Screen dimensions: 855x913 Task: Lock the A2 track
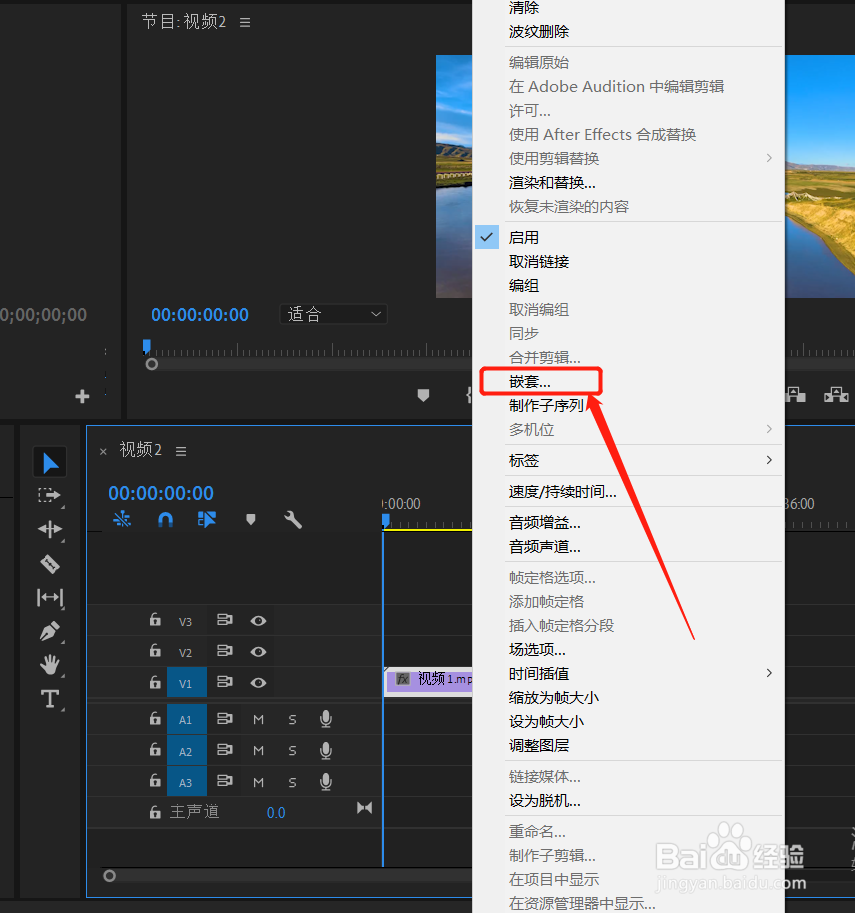click(x=155, y=749)
